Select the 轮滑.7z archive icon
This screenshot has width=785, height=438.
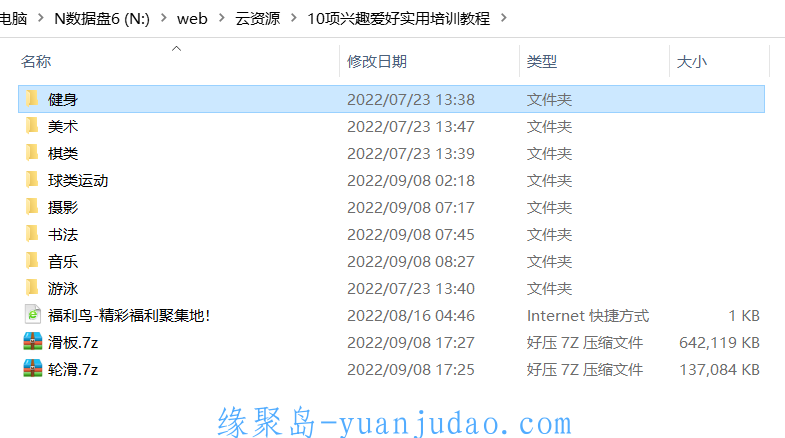[33, 369]
